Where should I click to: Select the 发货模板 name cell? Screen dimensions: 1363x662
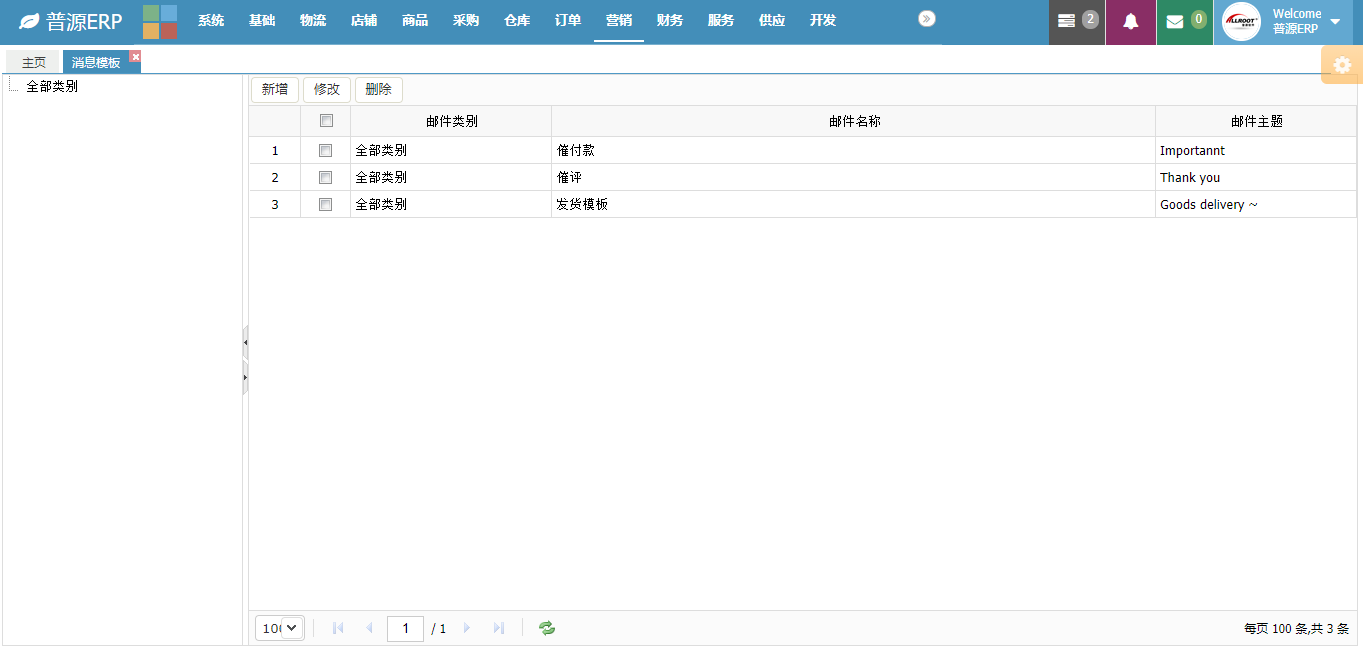pos(854,204)
